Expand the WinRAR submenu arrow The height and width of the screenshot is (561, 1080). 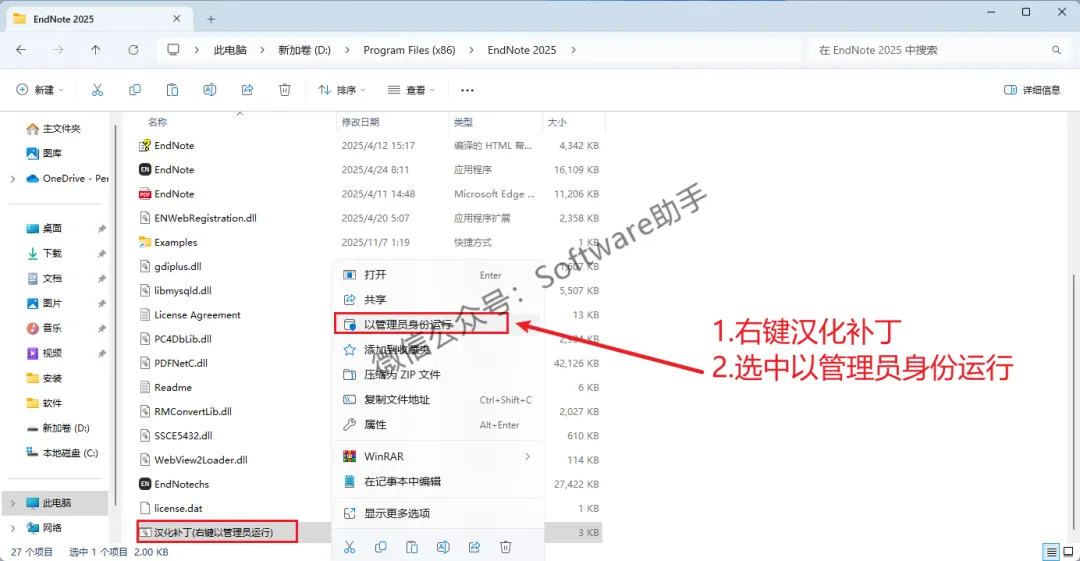coord(528,456)
